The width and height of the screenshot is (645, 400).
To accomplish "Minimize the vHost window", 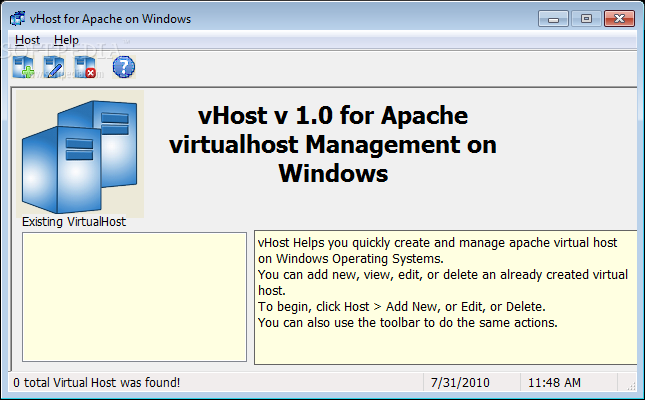I will tap(553, 19).
